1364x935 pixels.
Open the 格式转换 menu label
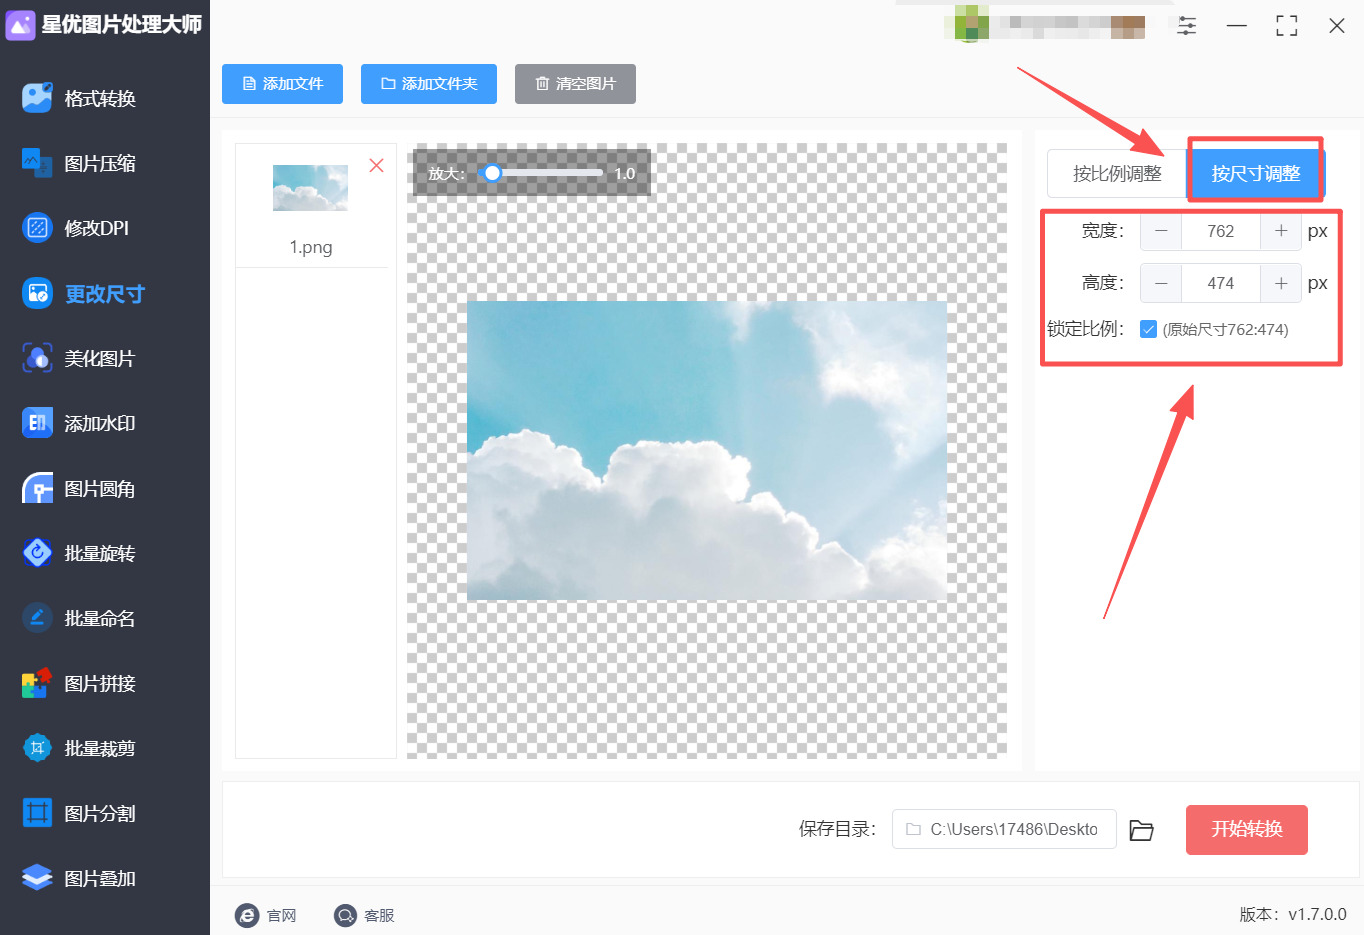100,98
